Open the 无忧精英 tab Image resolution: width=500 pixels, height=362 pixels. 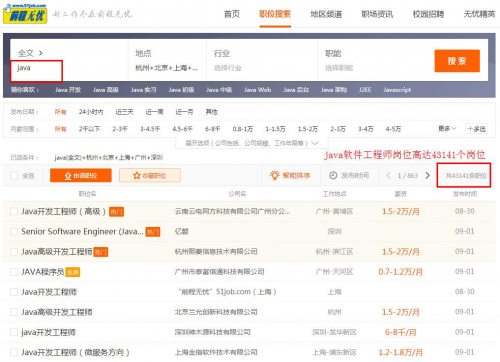pos(479,14)
